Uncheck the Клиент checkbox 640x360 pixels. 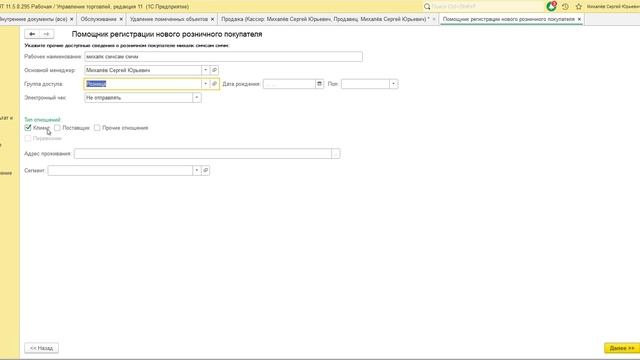(x=28, y=128)
